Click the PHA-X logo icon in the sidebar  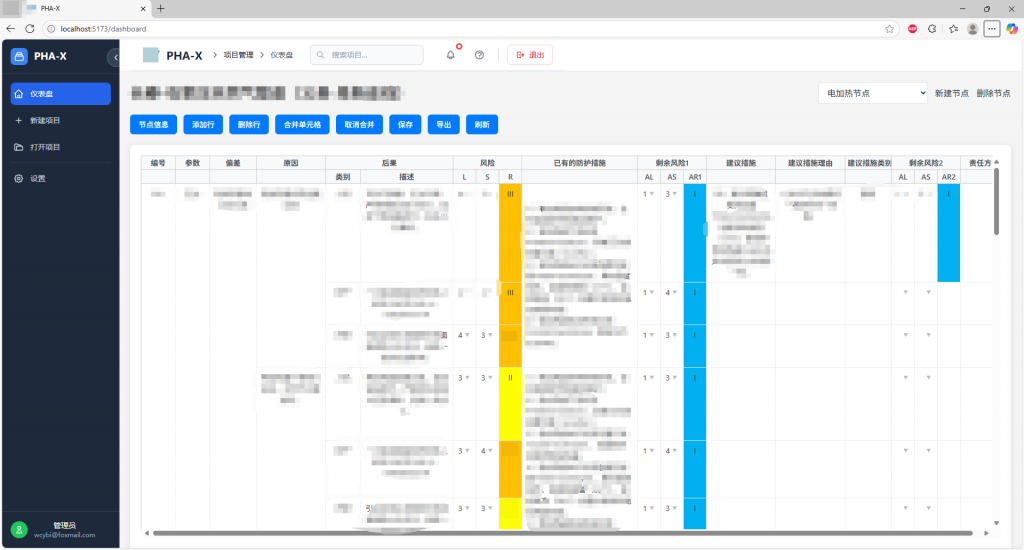pyautogui.click(x=19, y=56)
